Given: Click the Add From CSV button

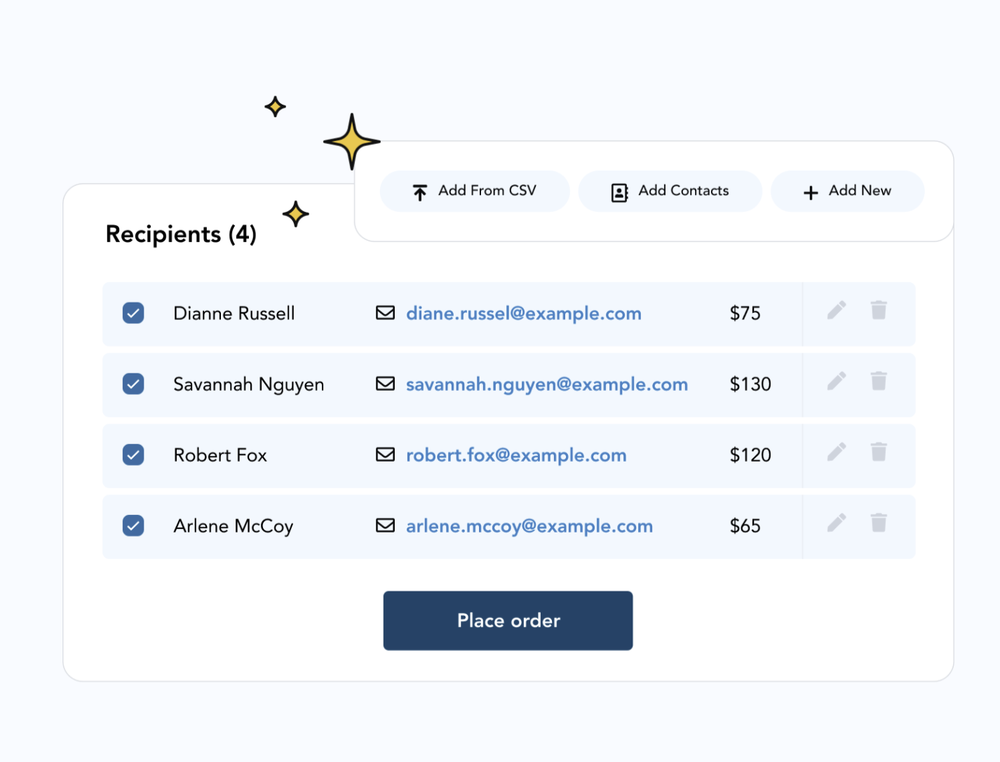Looking at the screenshot, I should [x=474, y=191].
